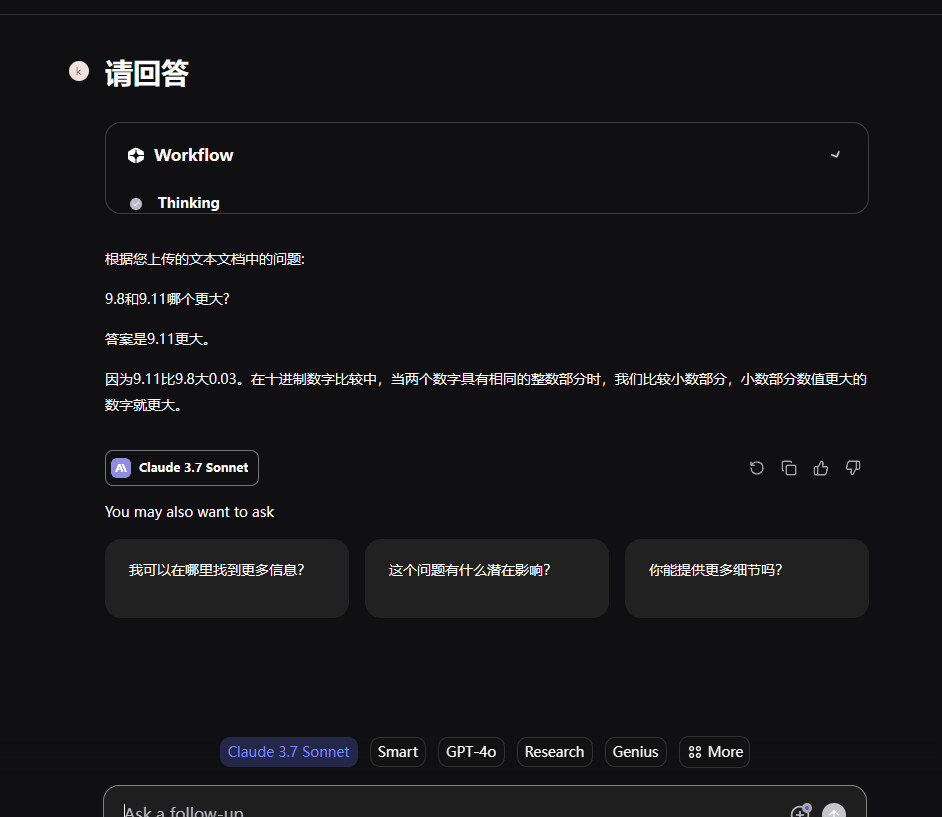This screenshot has width=942, height=817.
Task: Collapse the Workflow panel with the chevron
Action: 836,155
